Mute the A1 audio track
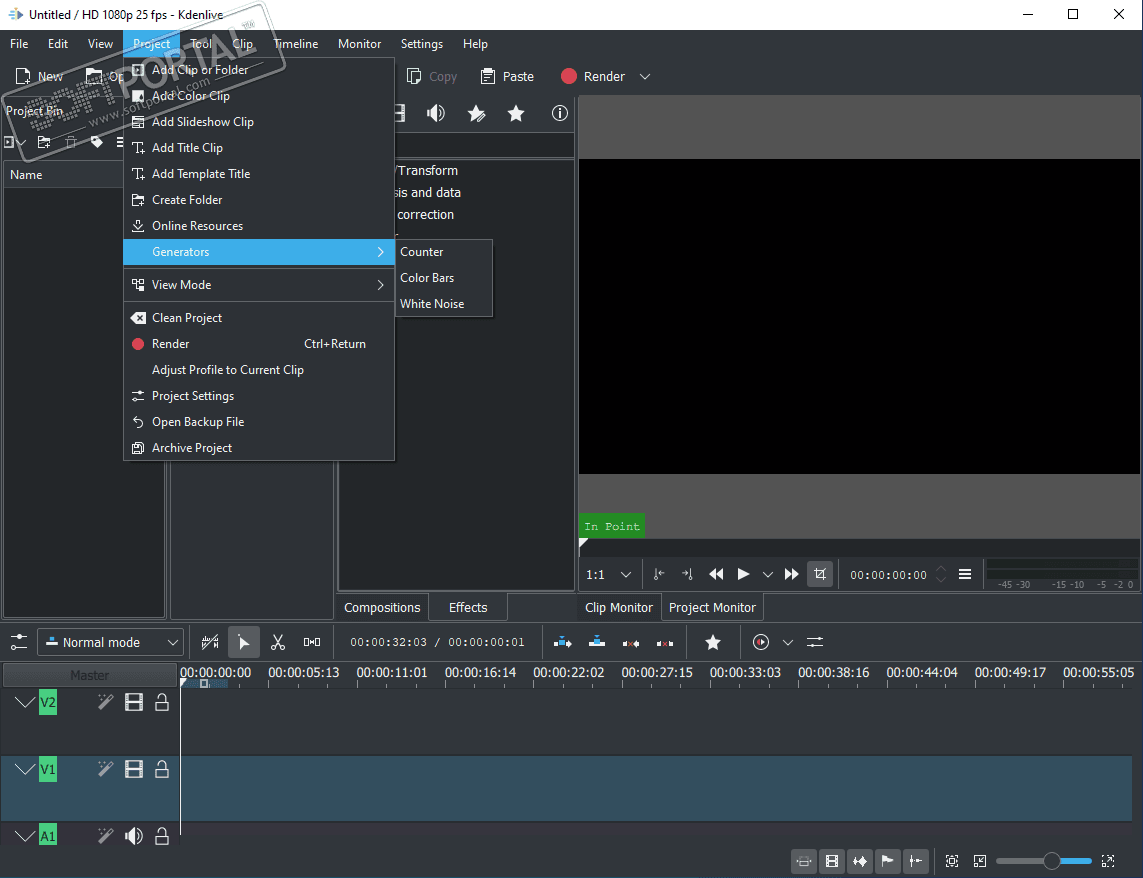The width and height of the screenshot is (1143, 878). tap(134, 836)
